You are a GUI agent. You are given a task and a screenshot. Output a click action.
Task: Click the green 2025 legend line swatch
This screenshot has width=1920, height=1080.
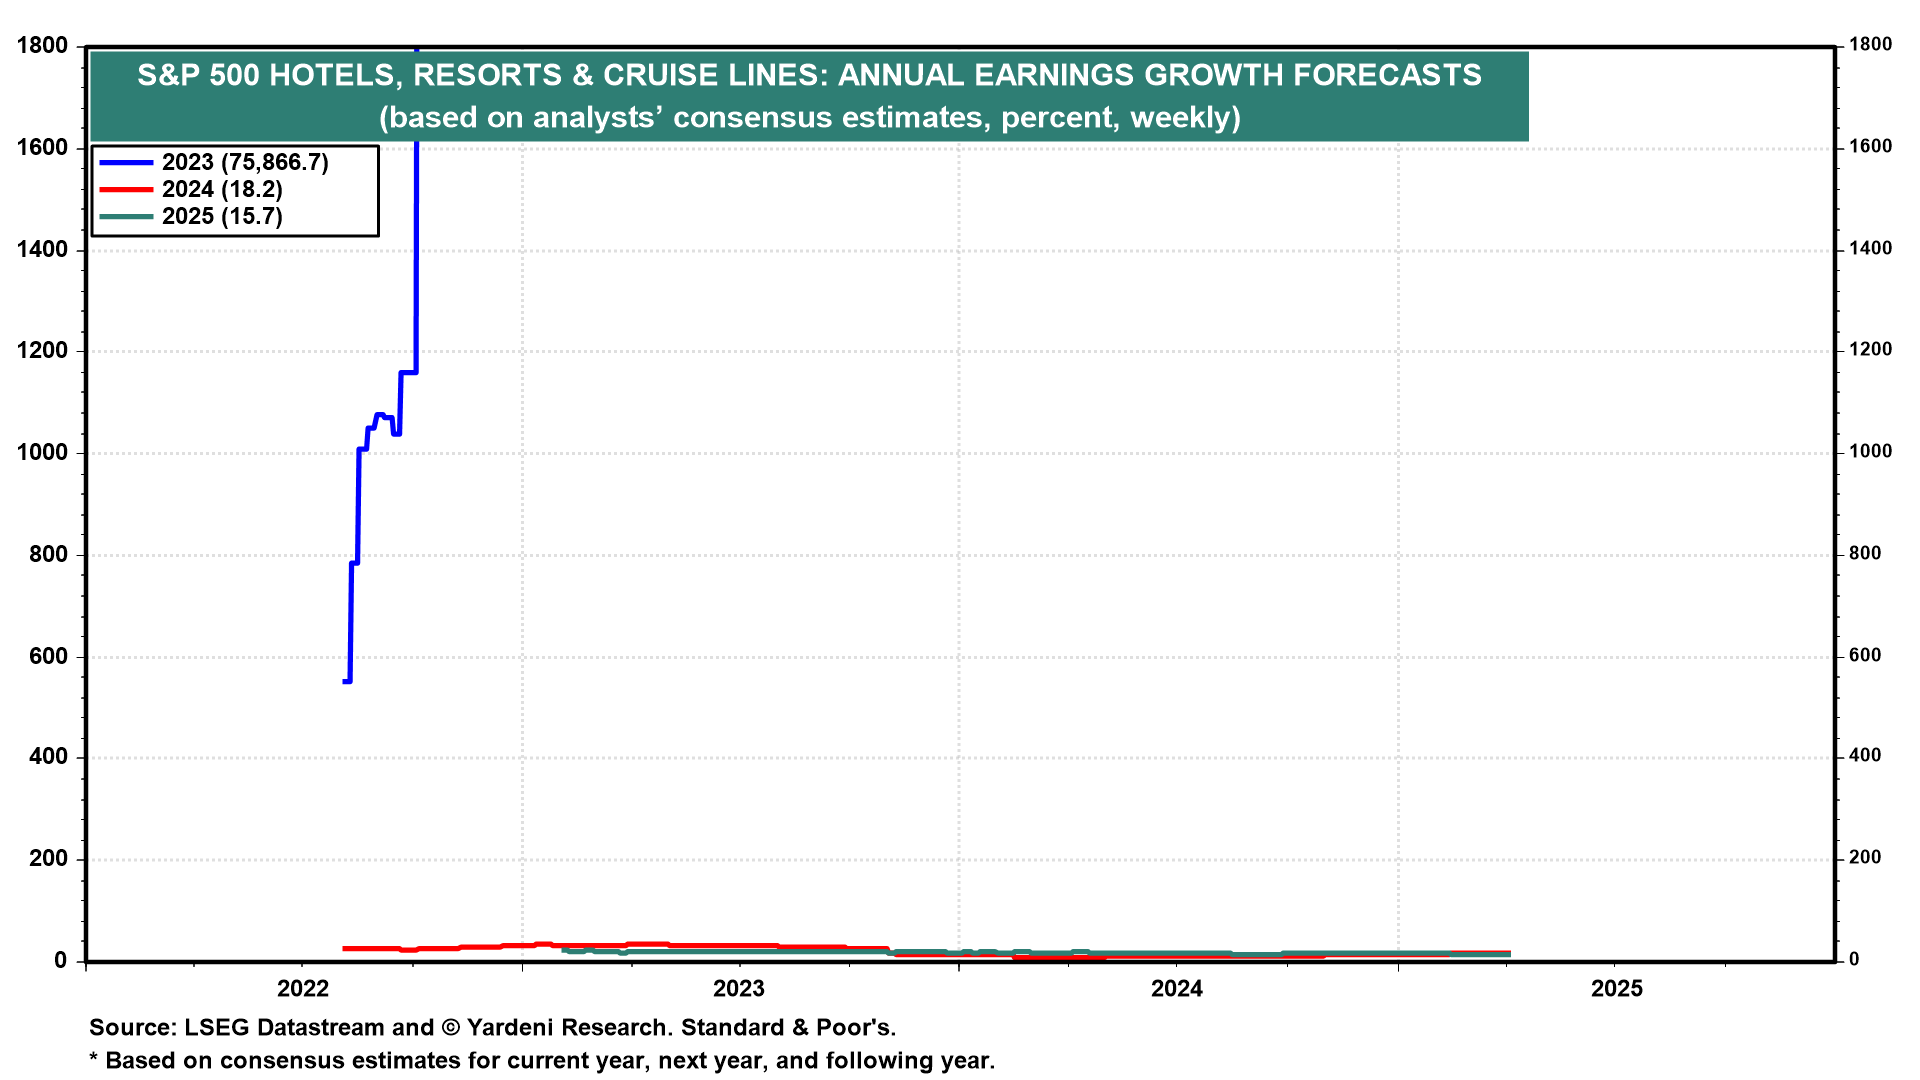point(125,216)
